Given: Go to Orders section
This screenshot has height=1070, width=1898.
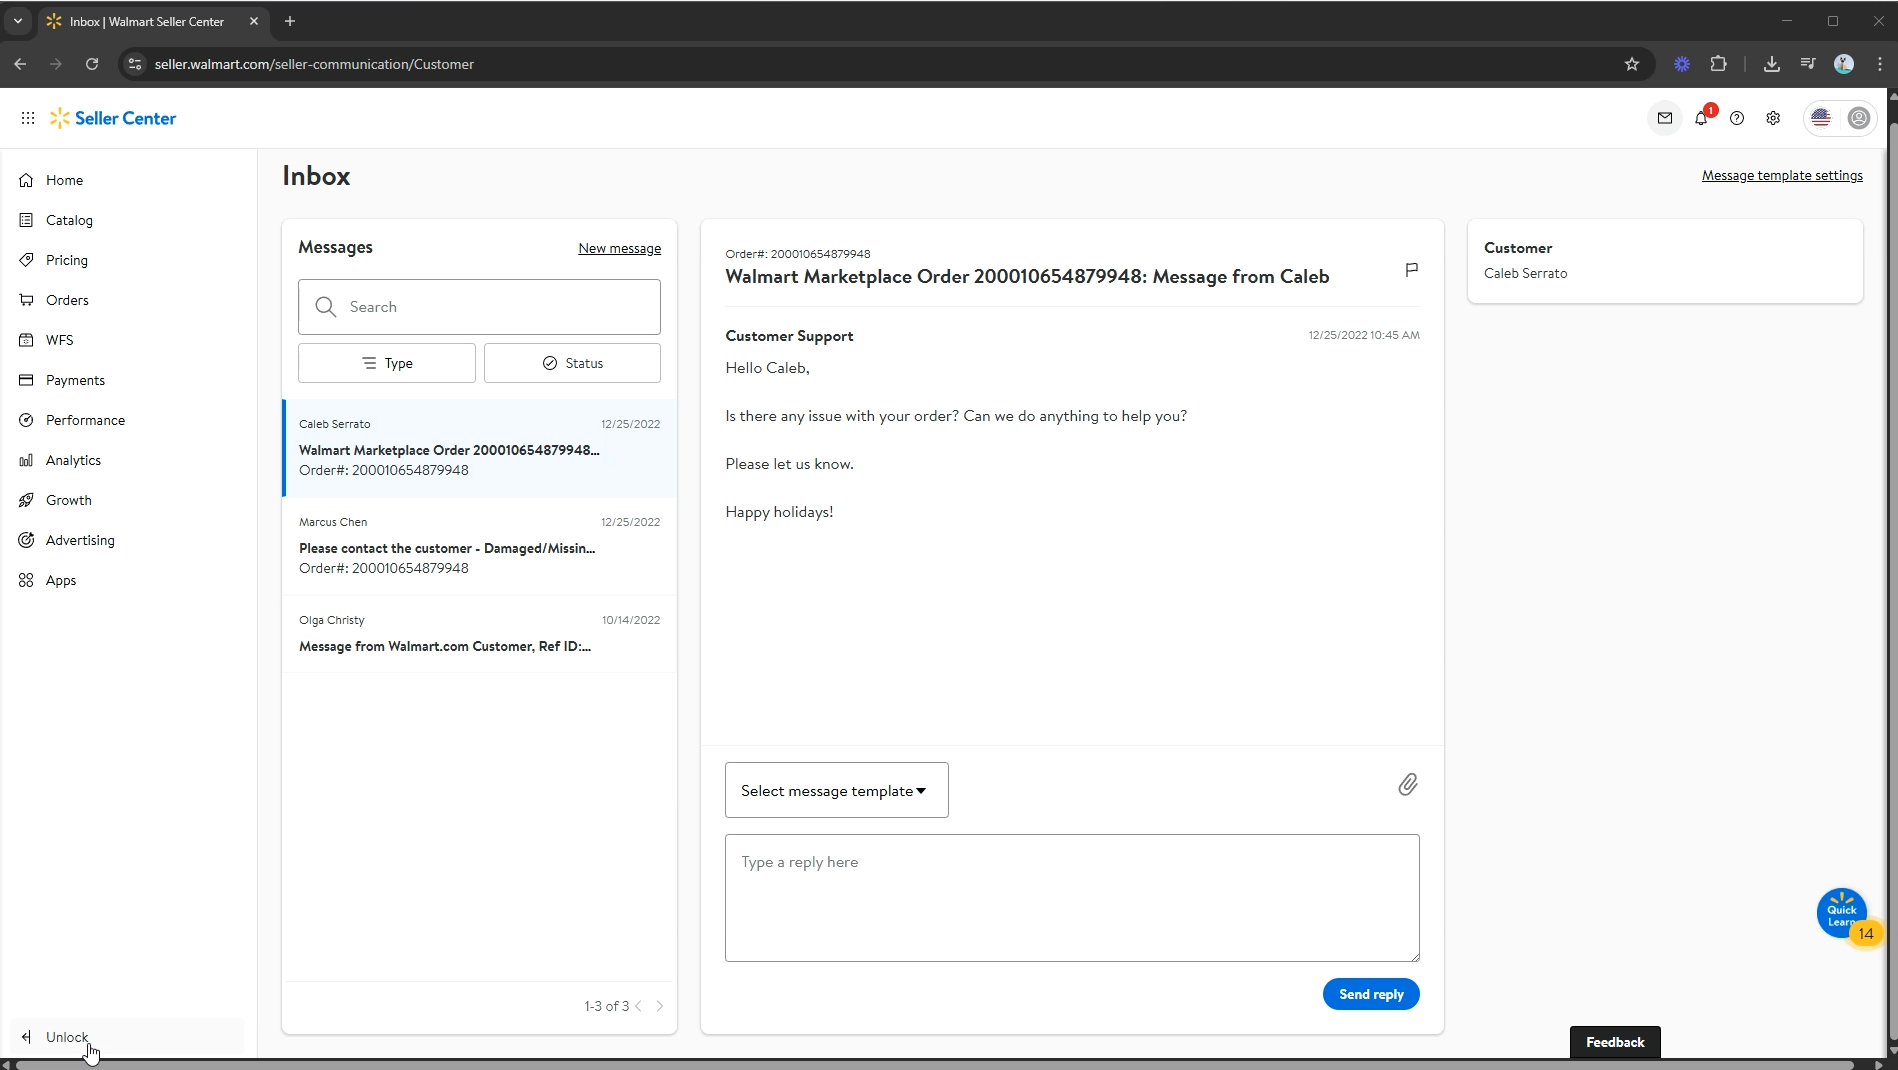Looking at the screenshot, I should (67, 300).
